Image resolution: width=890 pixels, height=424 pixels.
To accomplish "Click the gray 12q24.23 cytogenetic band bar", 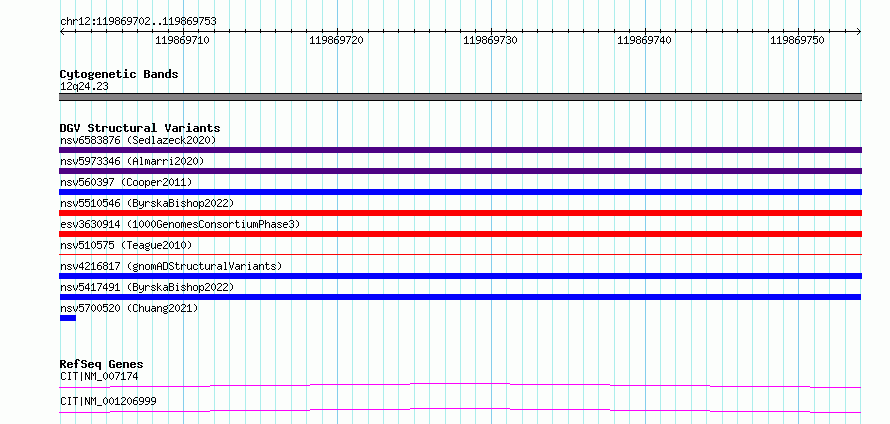I will click(460, 97).
